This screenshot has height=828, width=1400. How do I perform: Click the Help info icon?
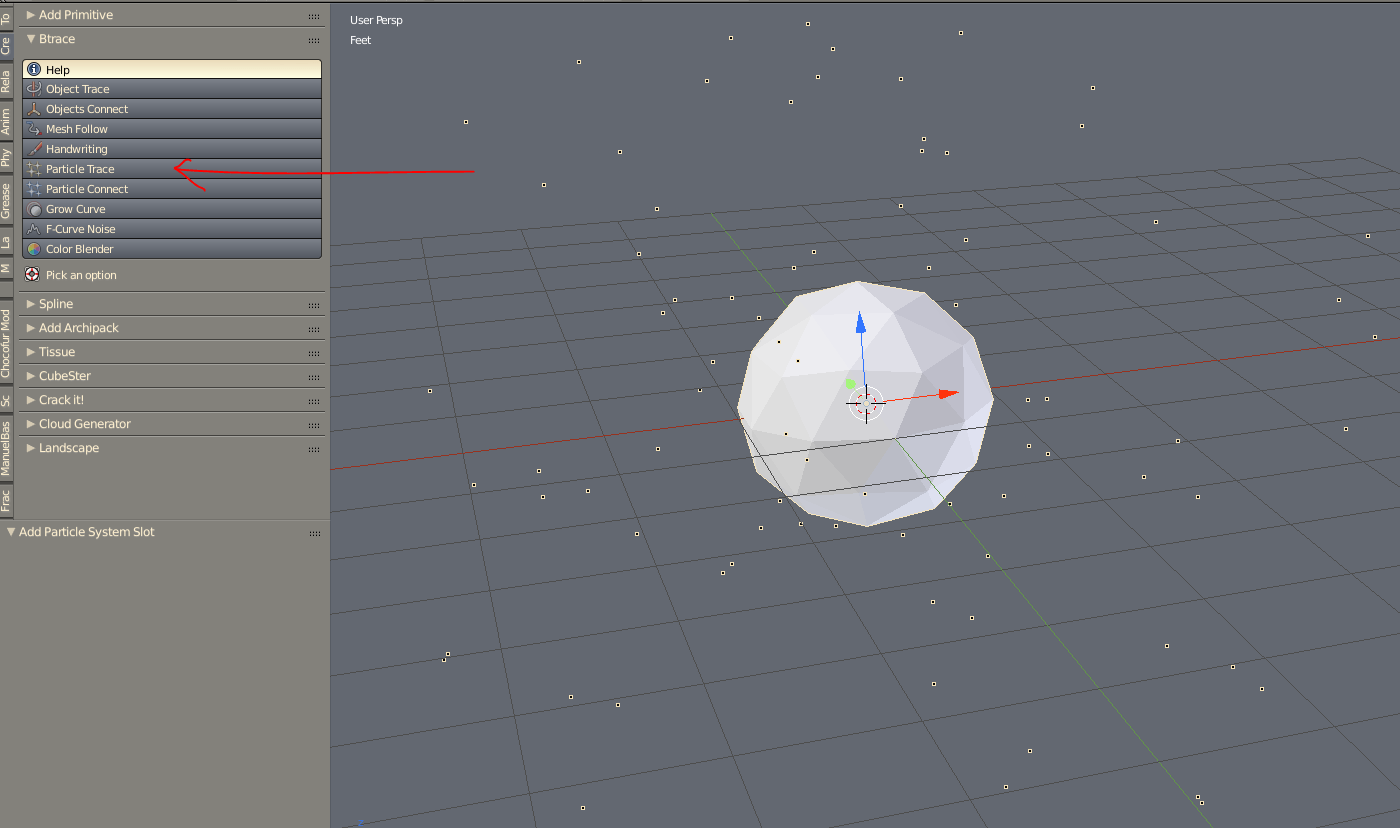pos(33,69)
